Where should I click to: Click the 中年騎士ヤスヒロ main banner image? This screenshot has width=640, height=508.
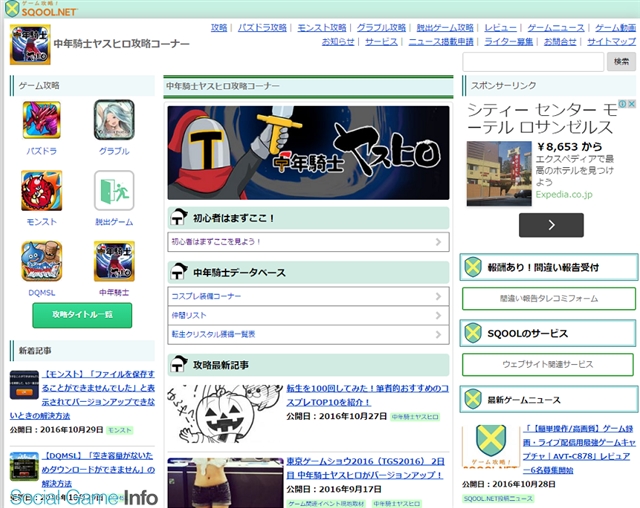tap(308, 153)
